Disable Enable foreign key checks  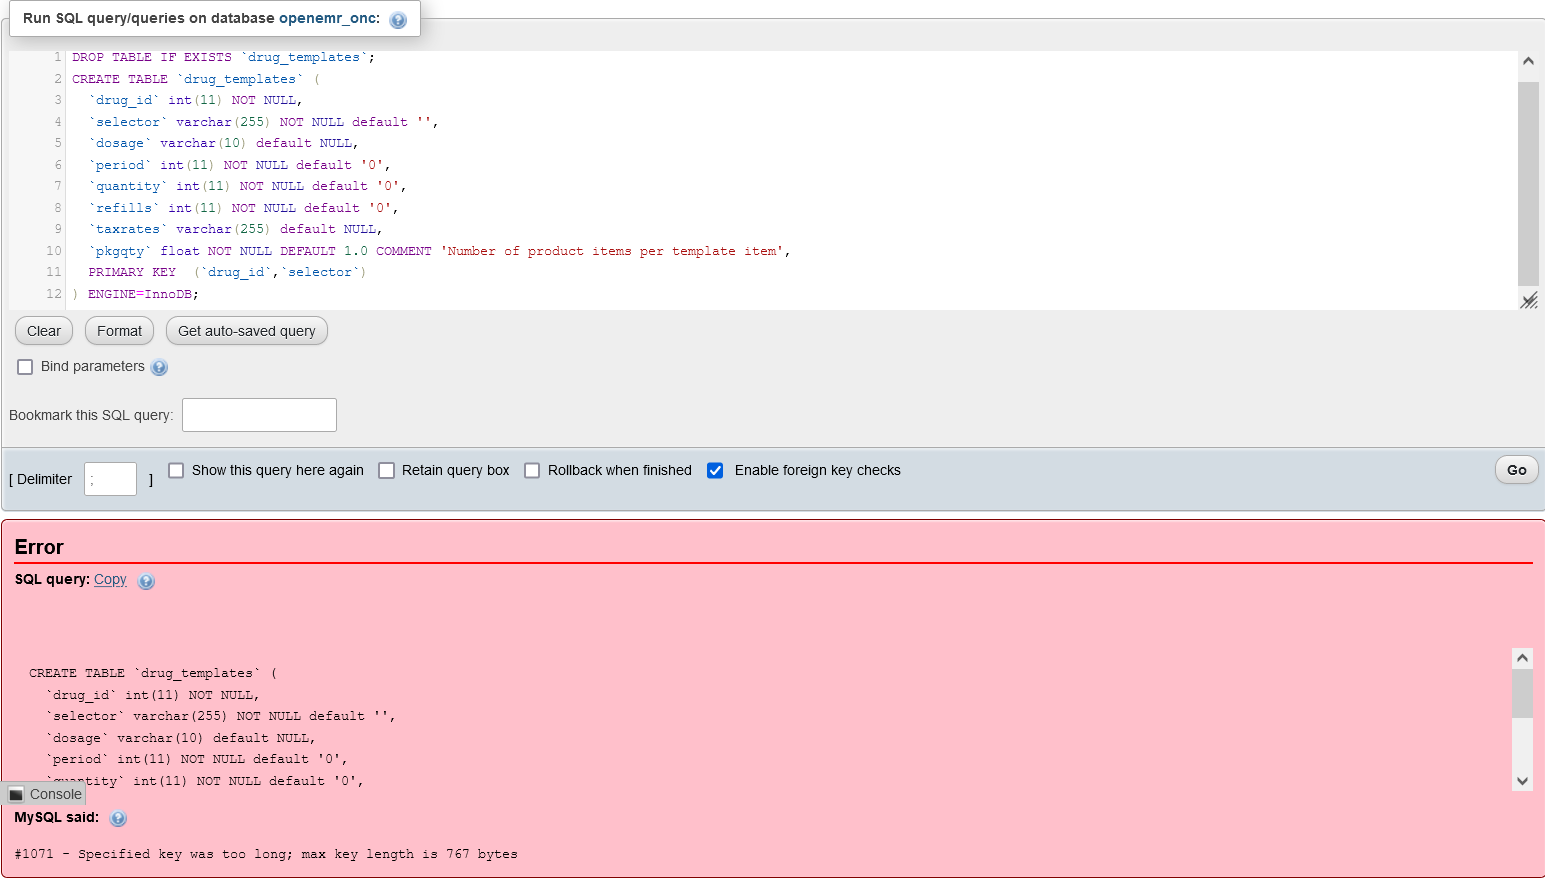715,470
